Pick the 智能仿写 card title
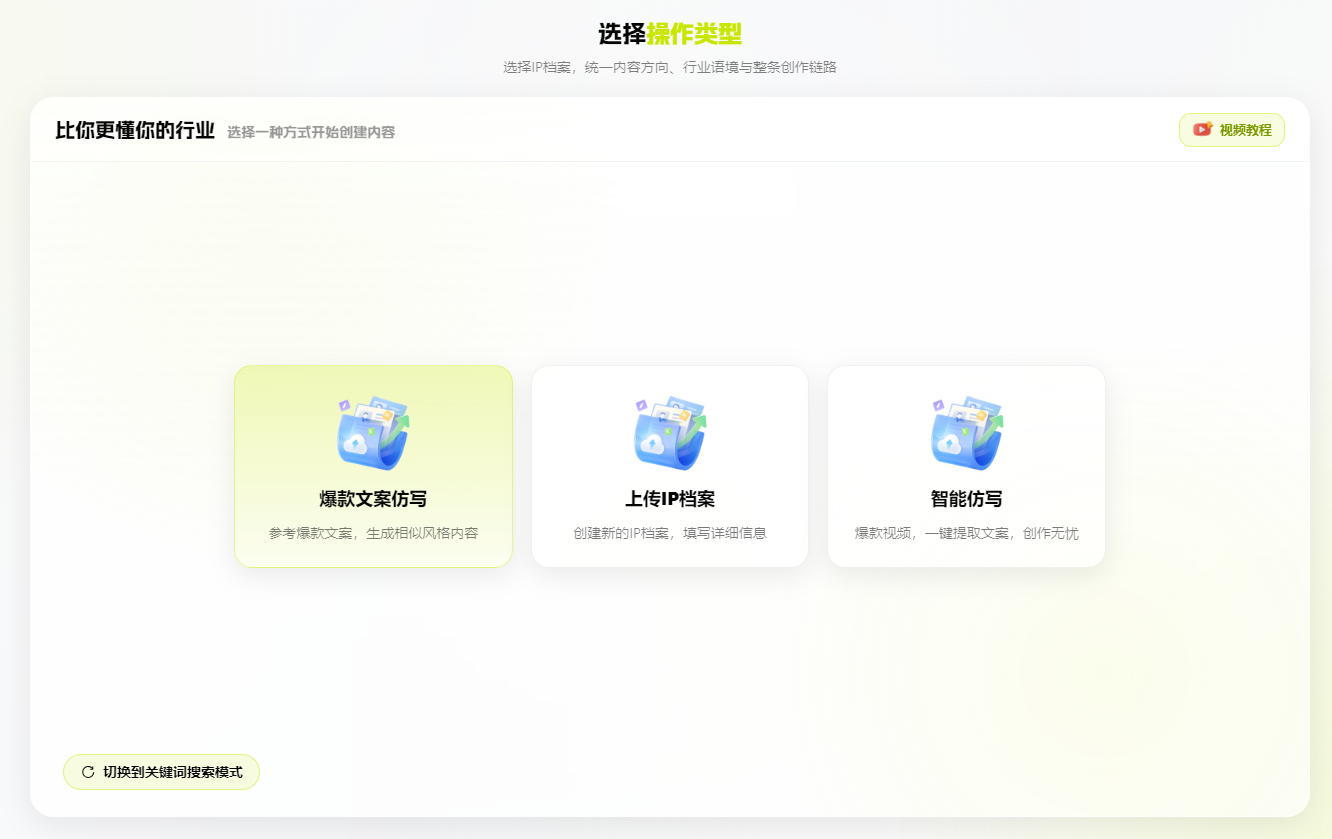Image resolution: width=1332 pixels, height=839 pixels. click(966, 499)
